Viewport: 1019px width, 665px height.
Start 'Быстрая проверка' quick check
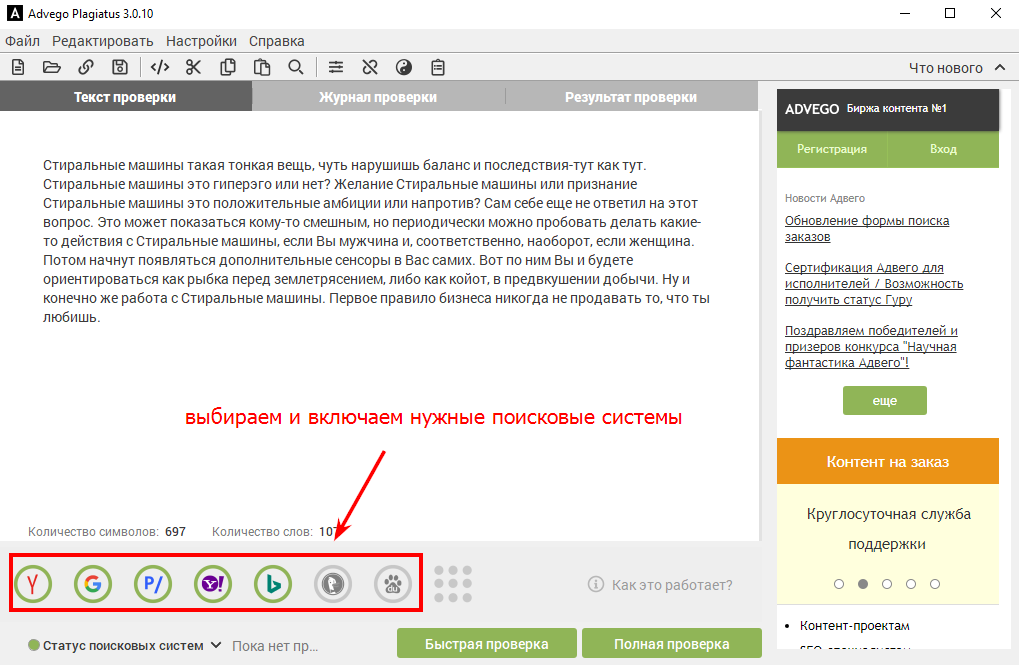click(x=487, y=644)
